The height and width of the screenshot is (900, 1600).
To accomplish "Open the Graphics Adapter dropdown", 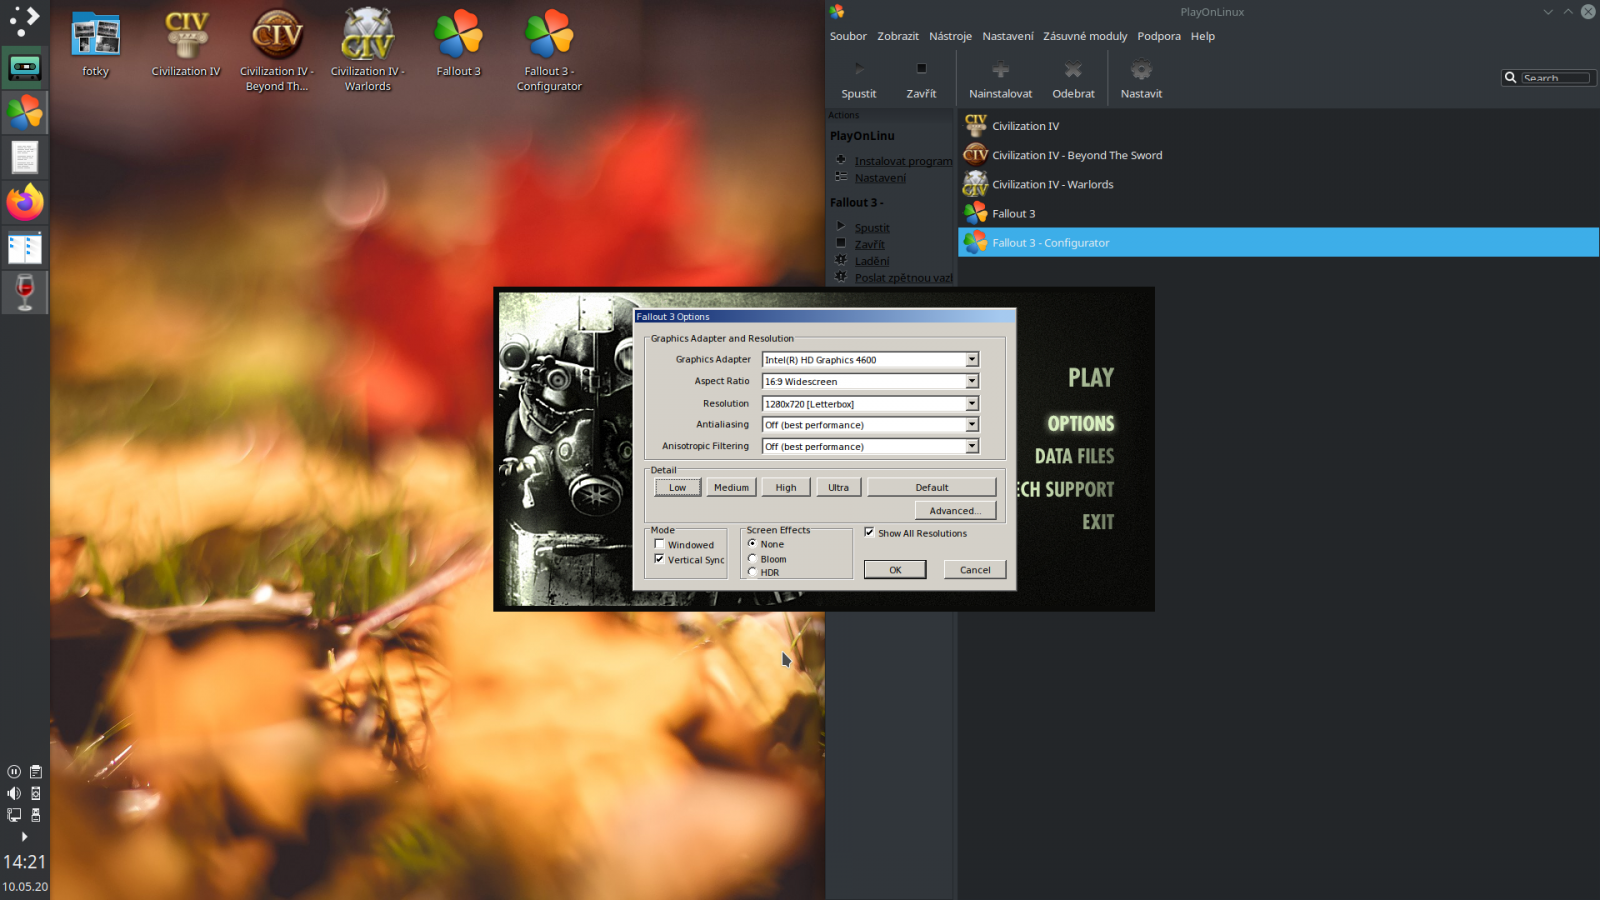I will coord(969,359).
